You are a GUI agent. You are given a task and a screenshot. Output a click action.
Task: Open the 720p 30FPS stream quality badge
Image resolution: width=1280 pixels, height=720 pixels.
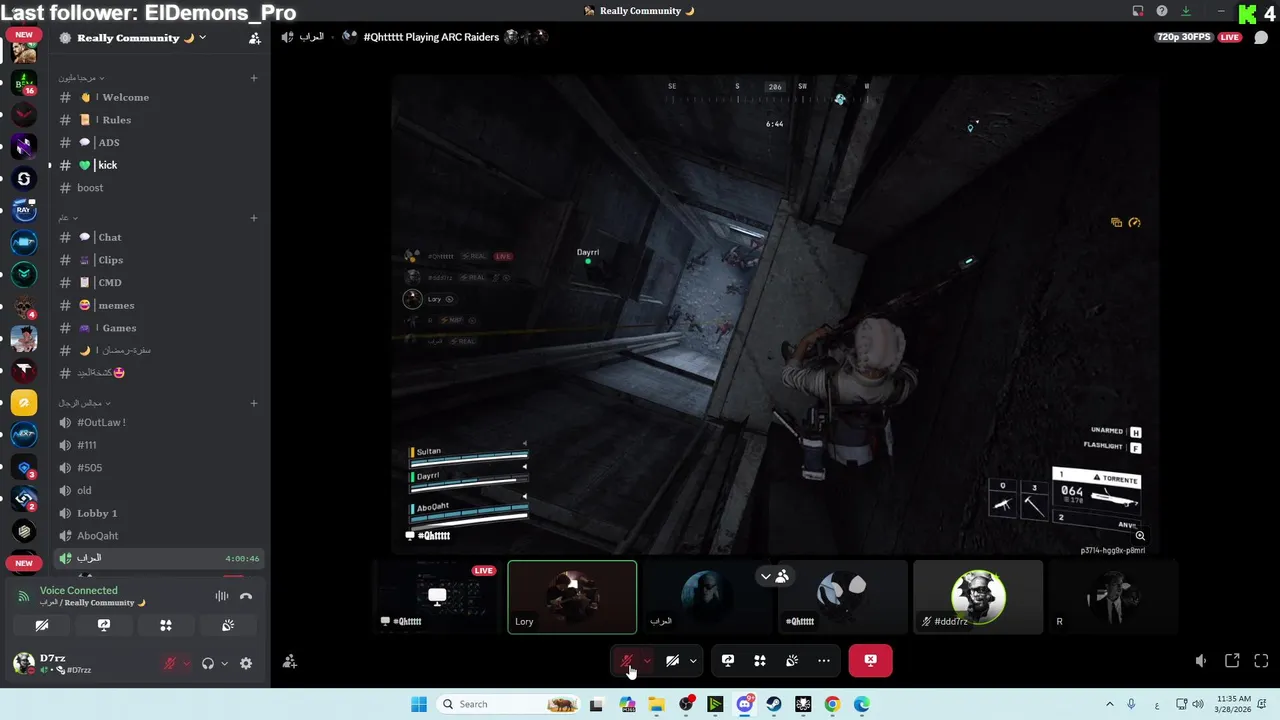click(1182, 37)
